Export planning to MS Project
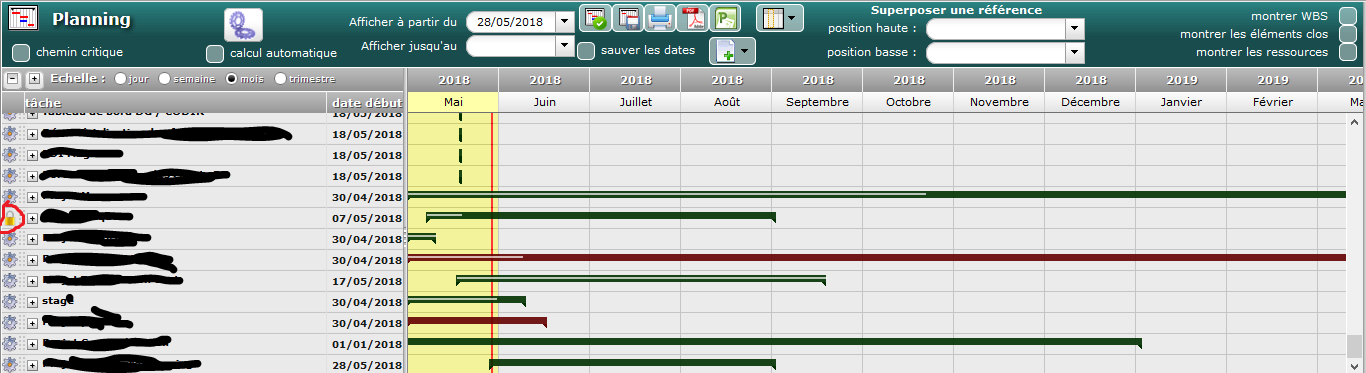Viewport: 1366px width, 373px height. point(724,18)
